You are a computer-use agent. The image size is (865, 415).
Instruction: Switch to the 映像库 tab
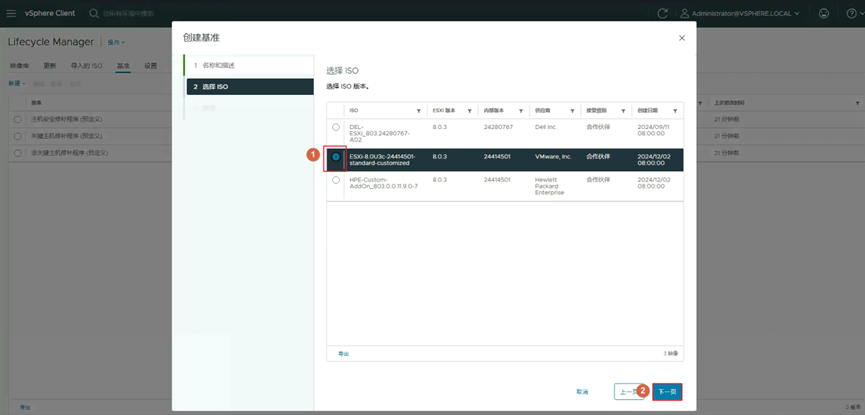[19, 66]
